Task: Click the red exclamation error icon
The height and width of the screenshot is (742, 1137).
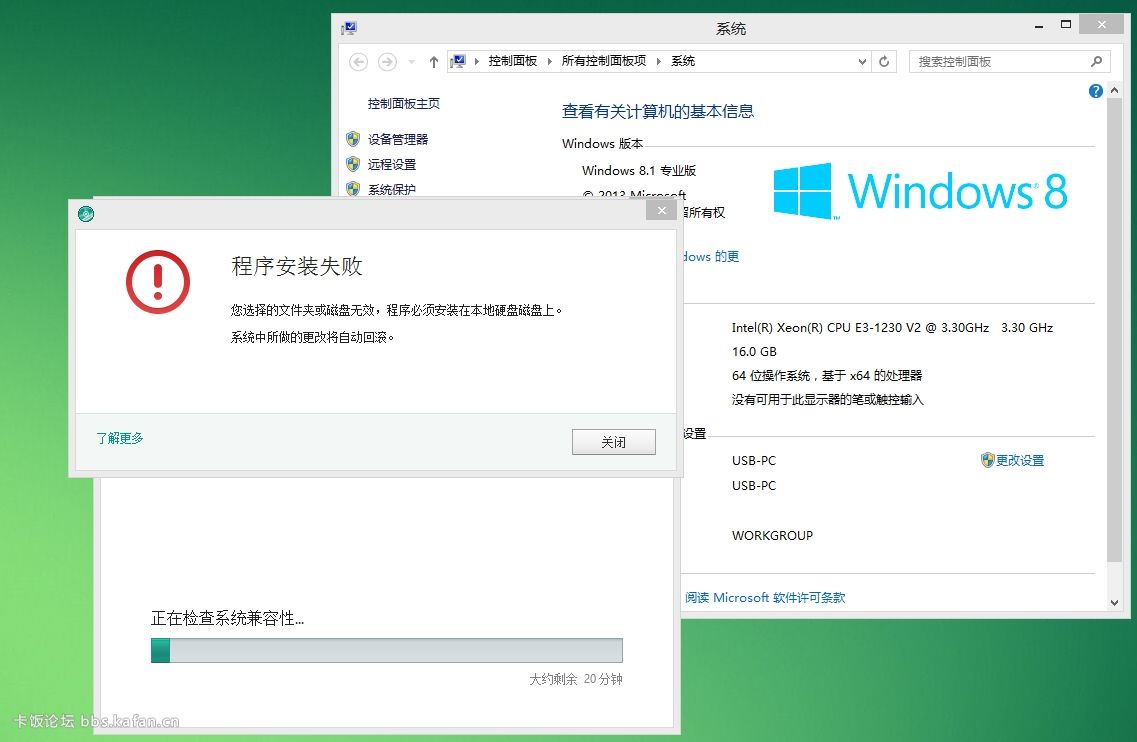Action: (x=158, y=281)
